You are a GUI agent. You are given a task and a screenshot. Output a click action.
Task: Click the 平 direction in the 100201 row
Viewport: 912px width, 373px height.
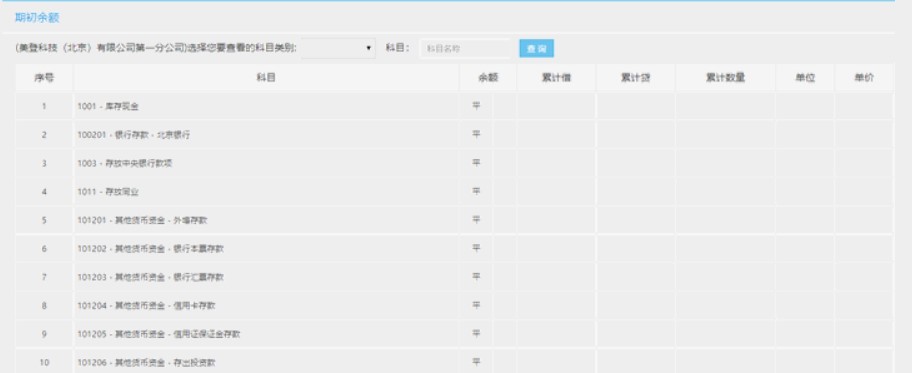tap(476, 135)
